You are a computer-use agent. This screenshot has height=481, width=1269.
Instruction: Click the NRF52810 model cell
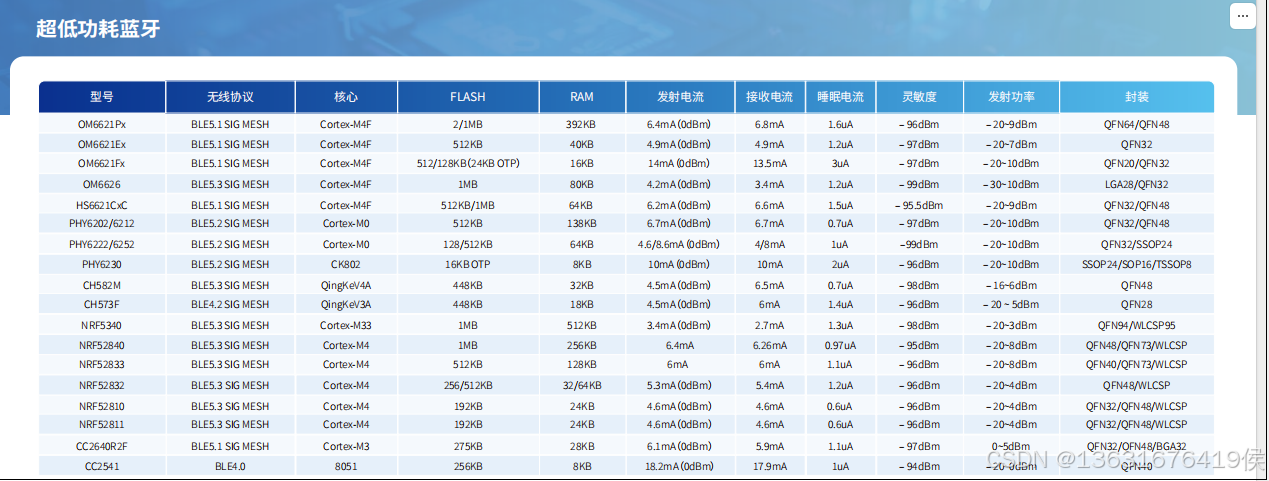[102, 406]
